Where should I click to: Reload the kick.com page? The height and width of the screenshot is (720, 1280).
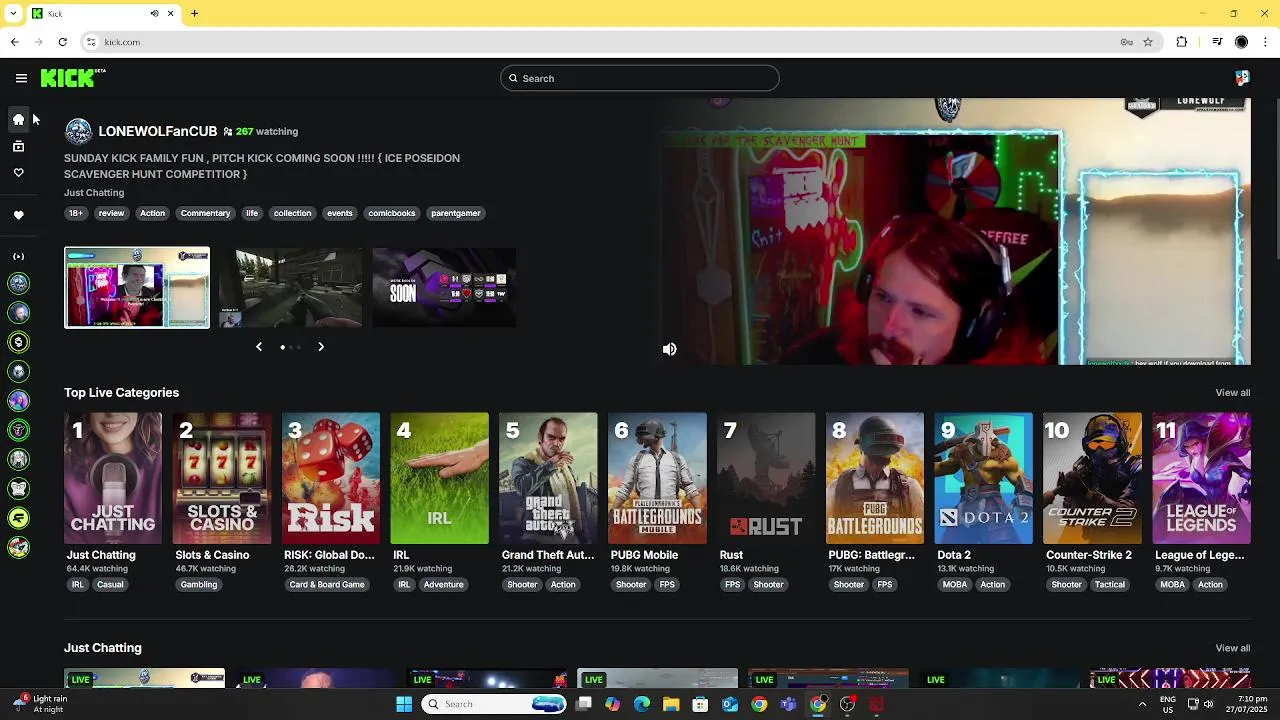tap(62, 42)
